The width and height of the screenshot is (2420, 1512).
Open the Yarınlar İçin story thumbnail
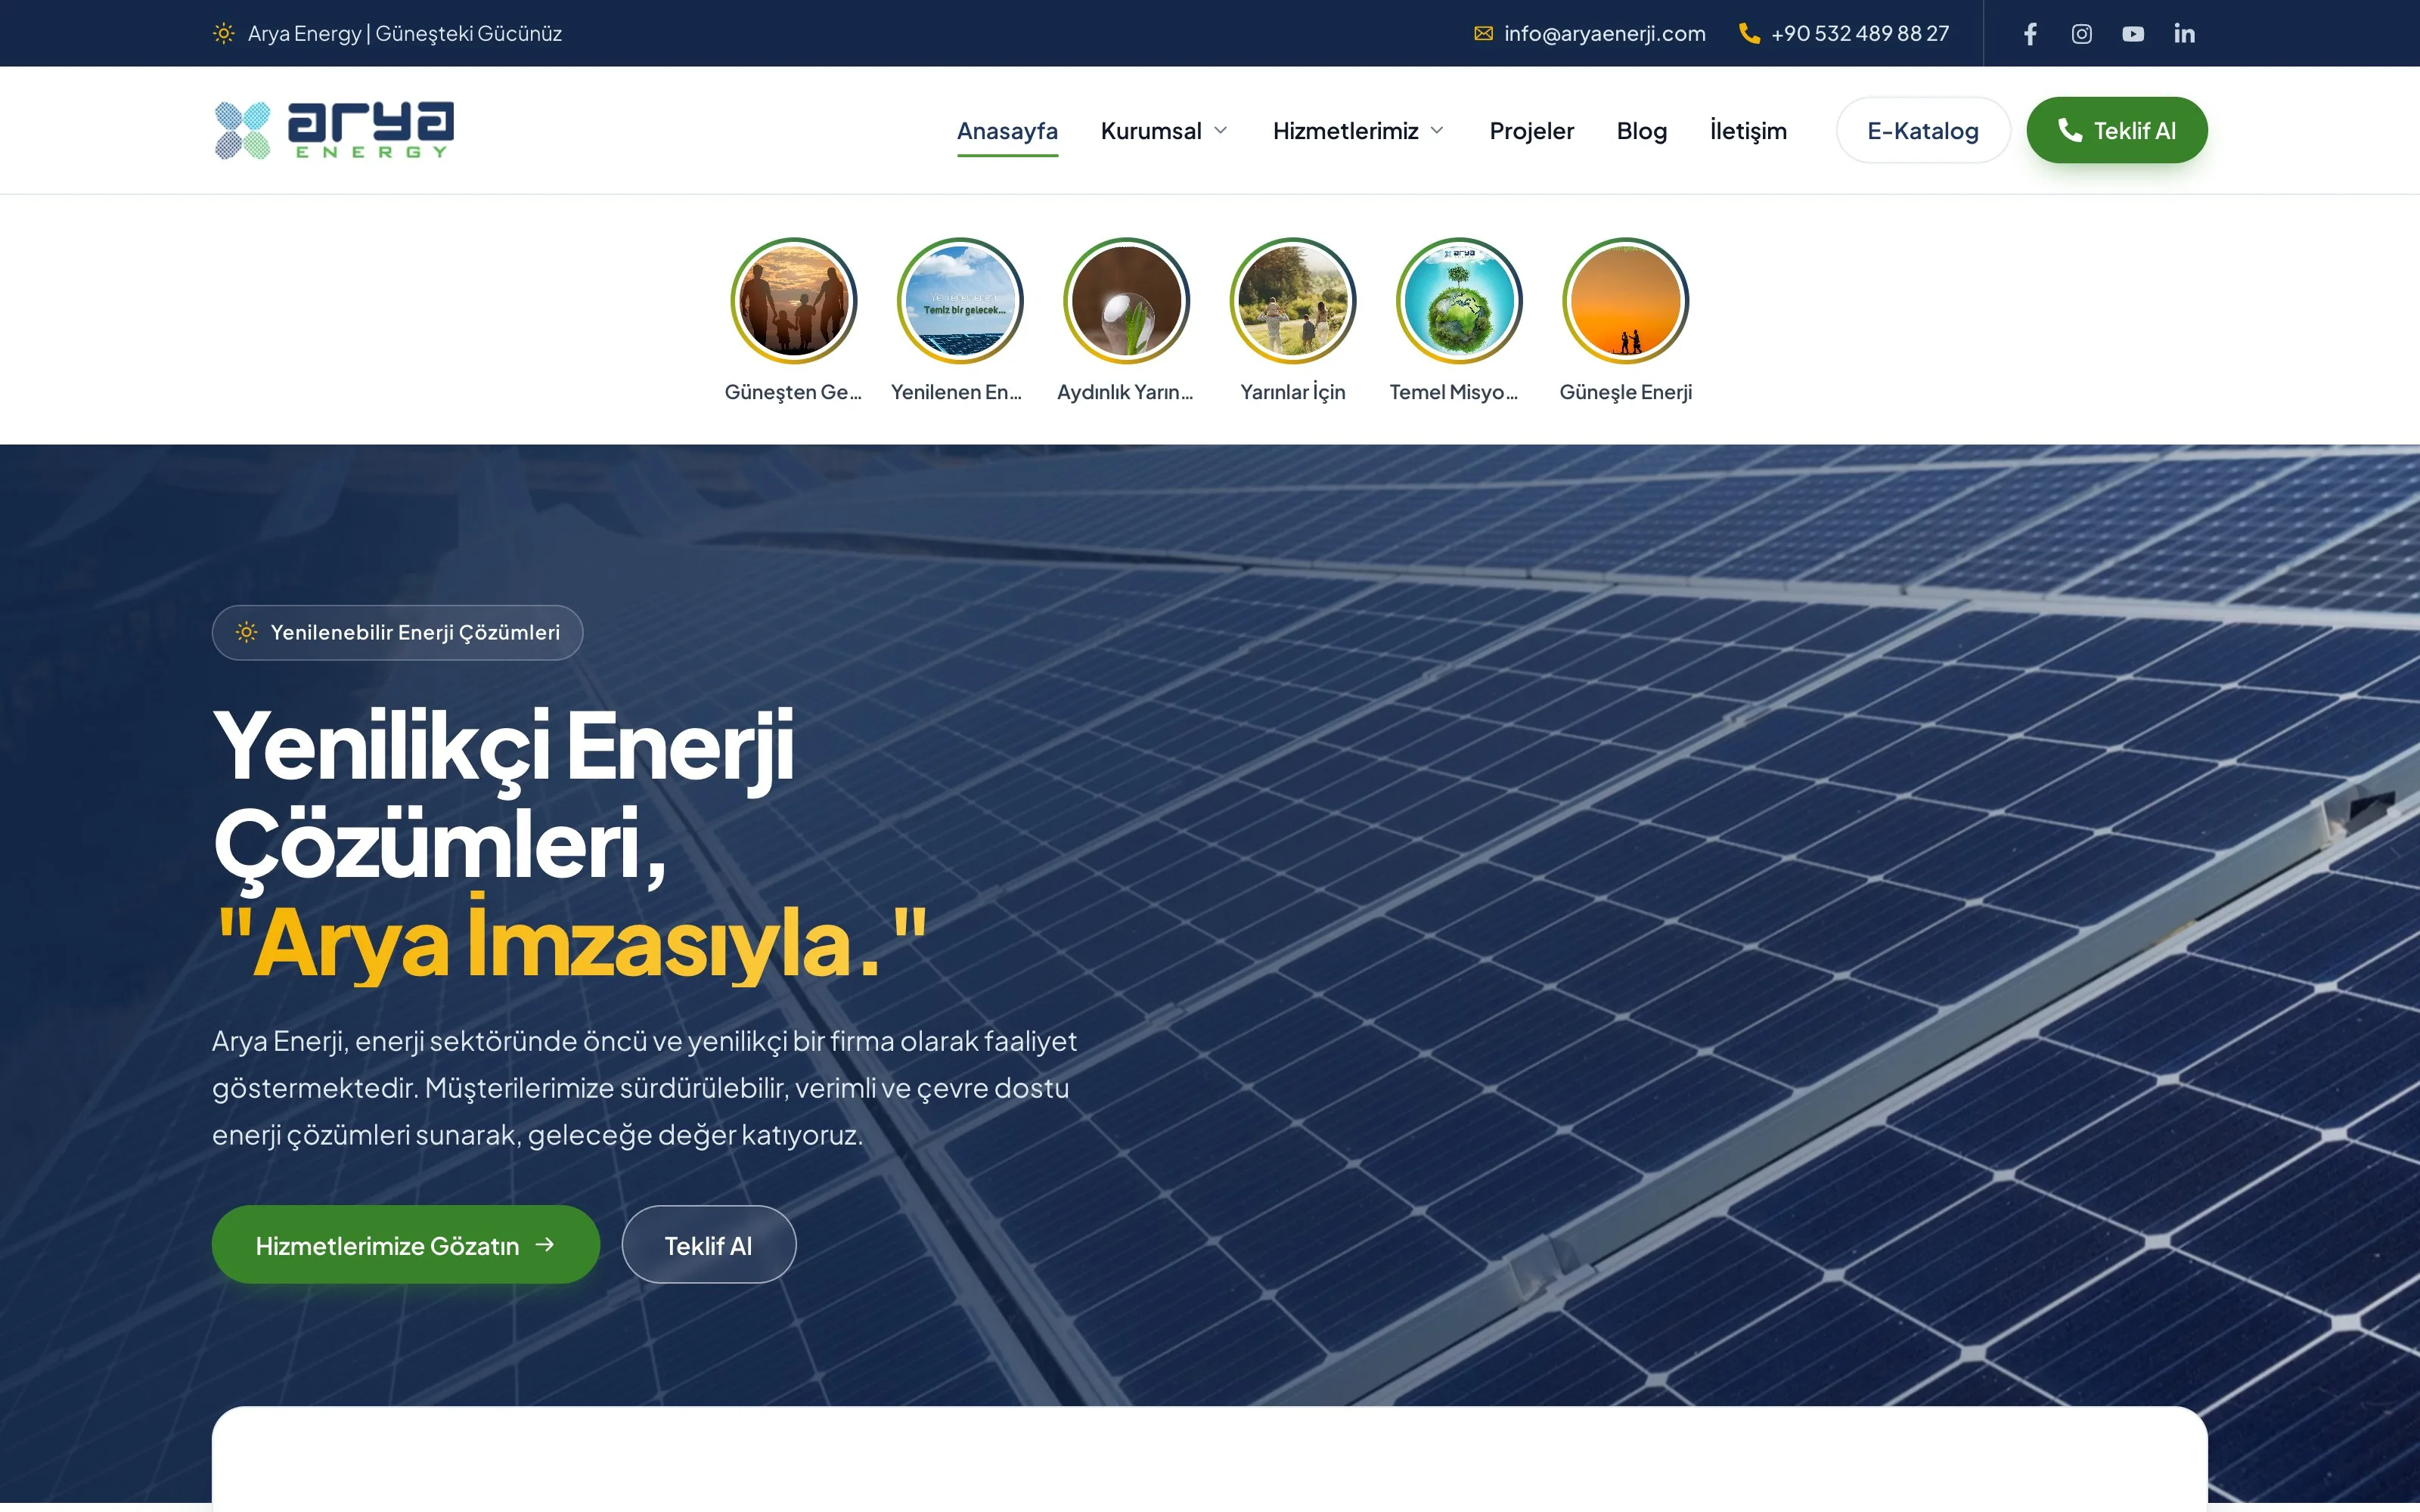1292,300
